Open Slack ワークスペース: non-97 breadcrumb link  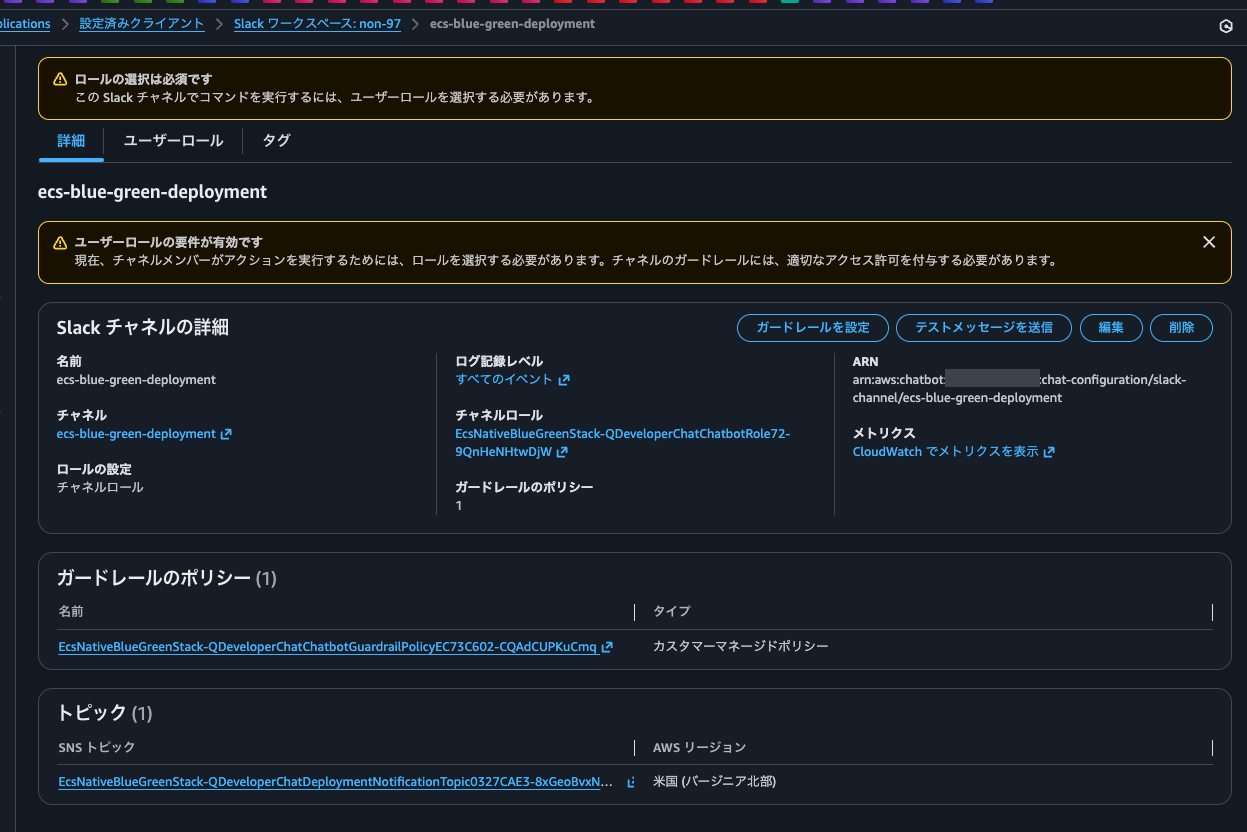click(x=317, y=23)
